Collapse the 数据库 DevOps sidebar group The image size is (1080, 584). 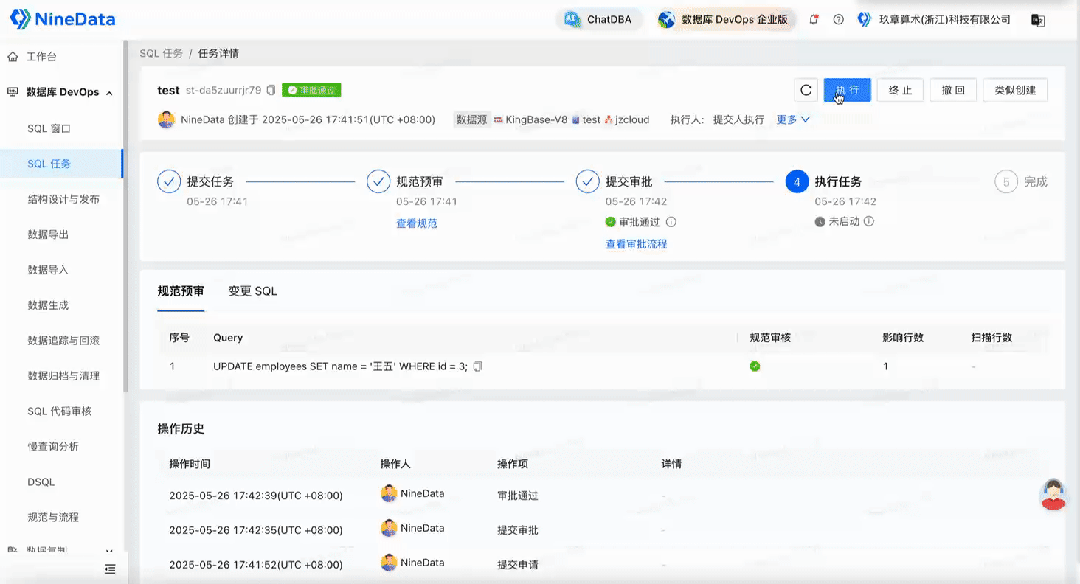tap(109, 92)
